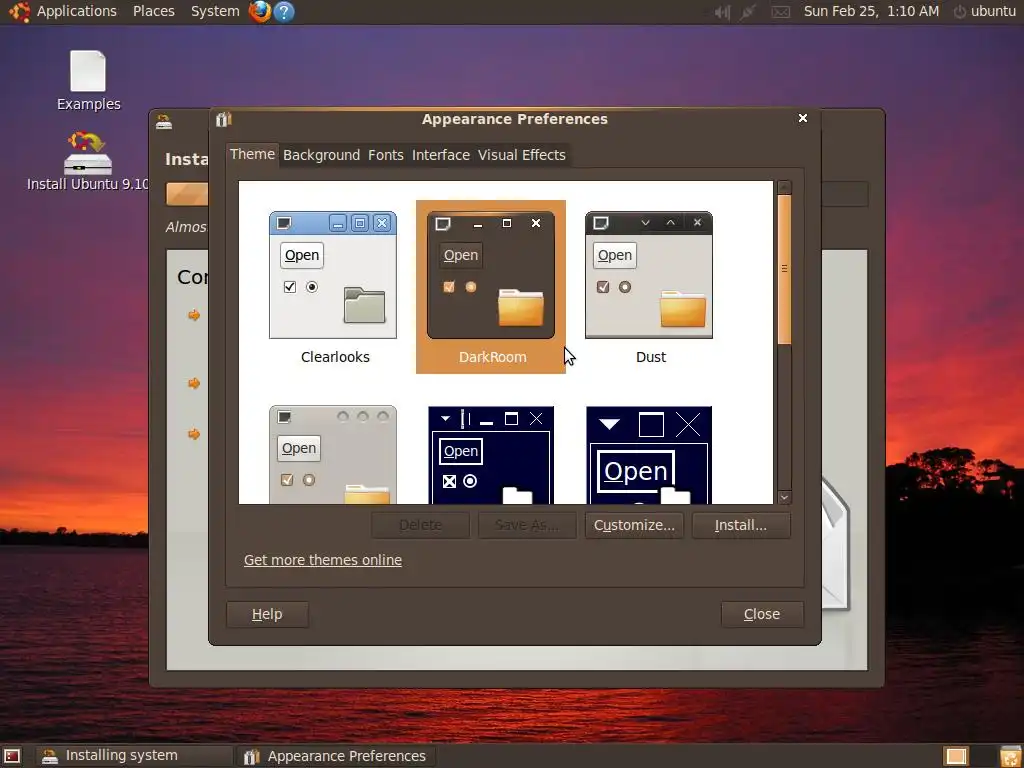Open the System menu
Image resolution: width=1024 pixels, height=768 pixels.
(215, 11)
